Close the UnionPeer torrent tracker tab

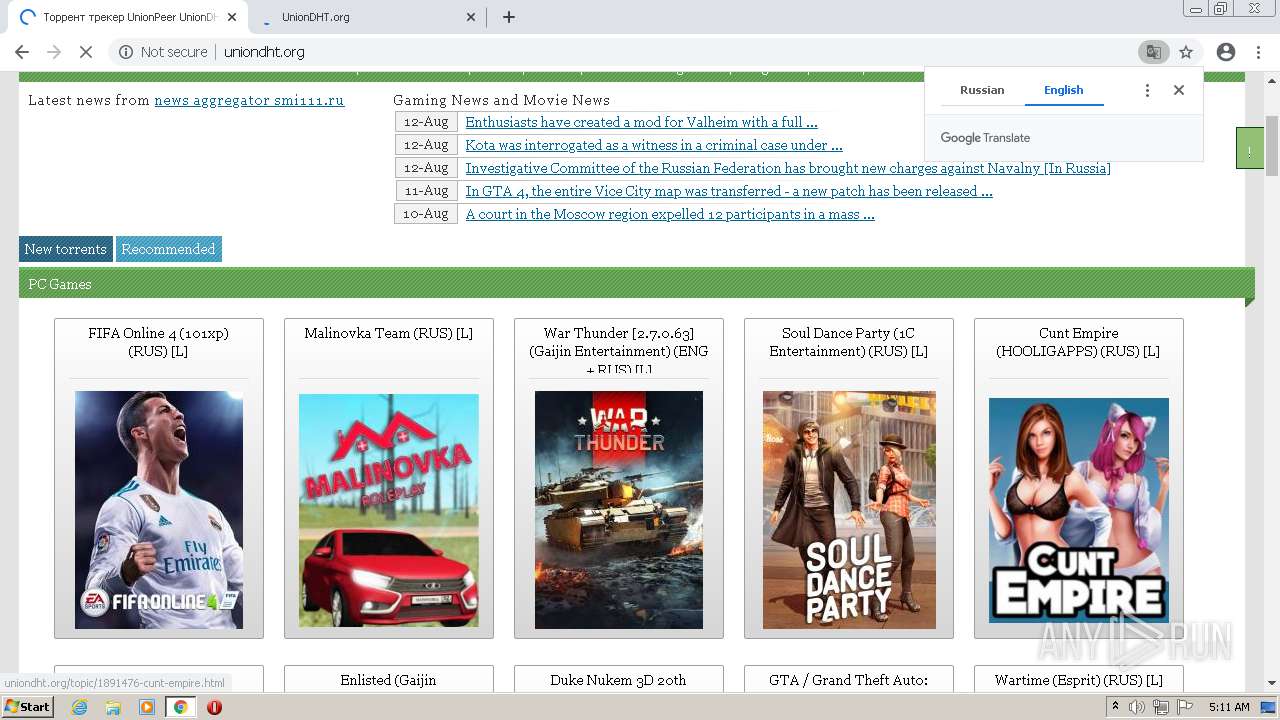tap(232, 17)
